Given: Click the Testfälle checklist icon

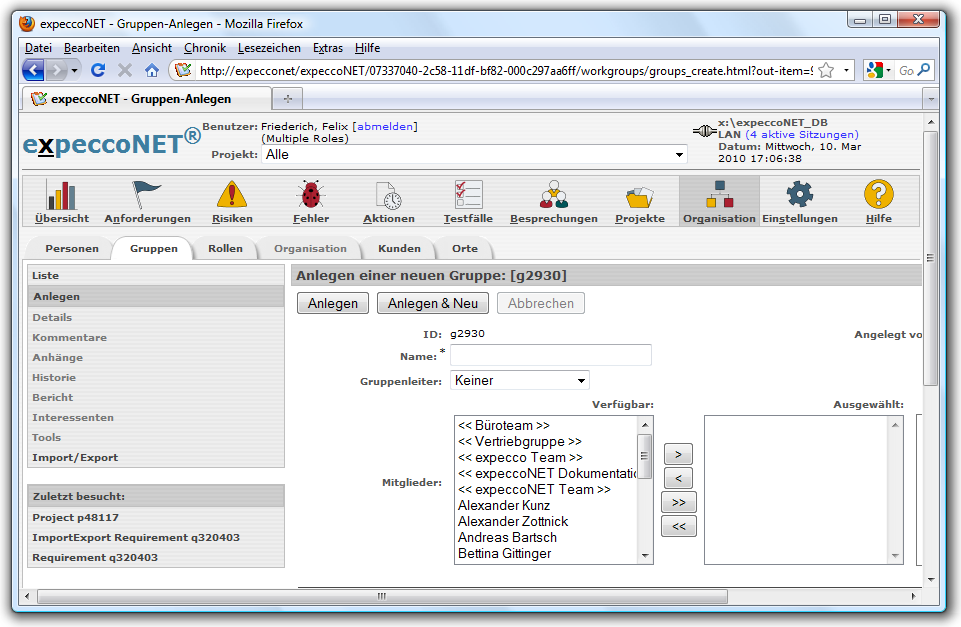Looking at the screenshot, I should point(468,195).
